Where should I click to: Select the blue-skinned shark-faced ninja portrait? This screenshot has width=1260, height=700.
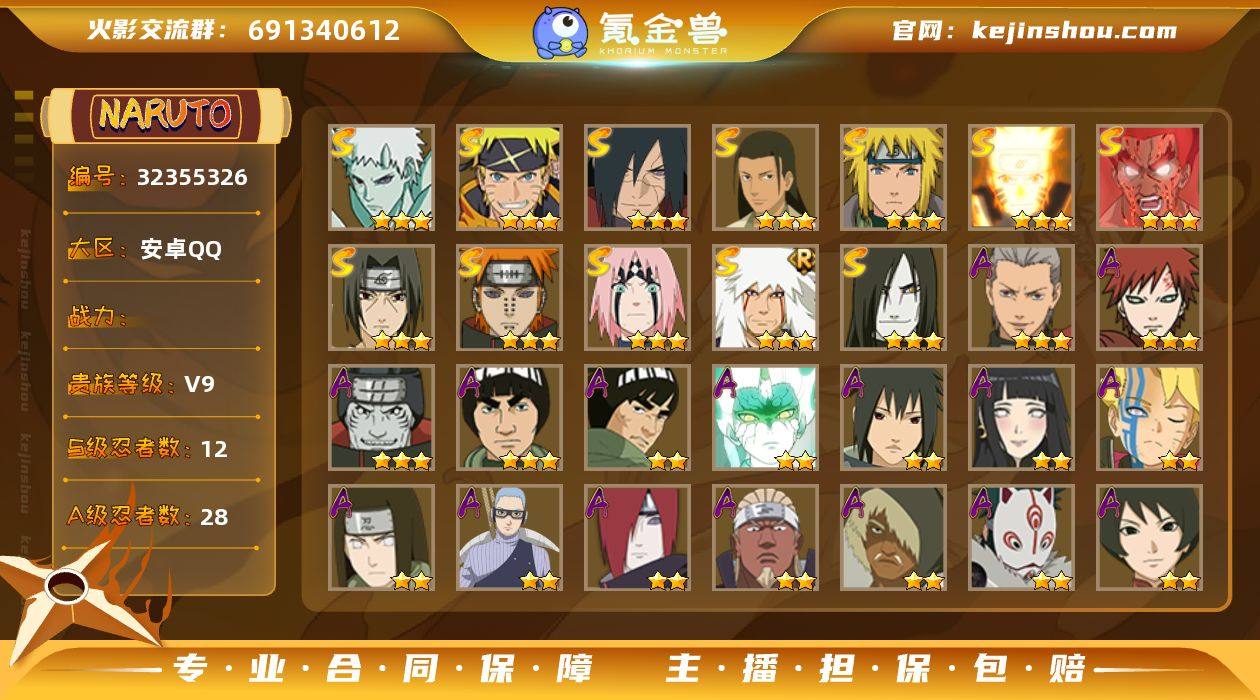point(381,418)
